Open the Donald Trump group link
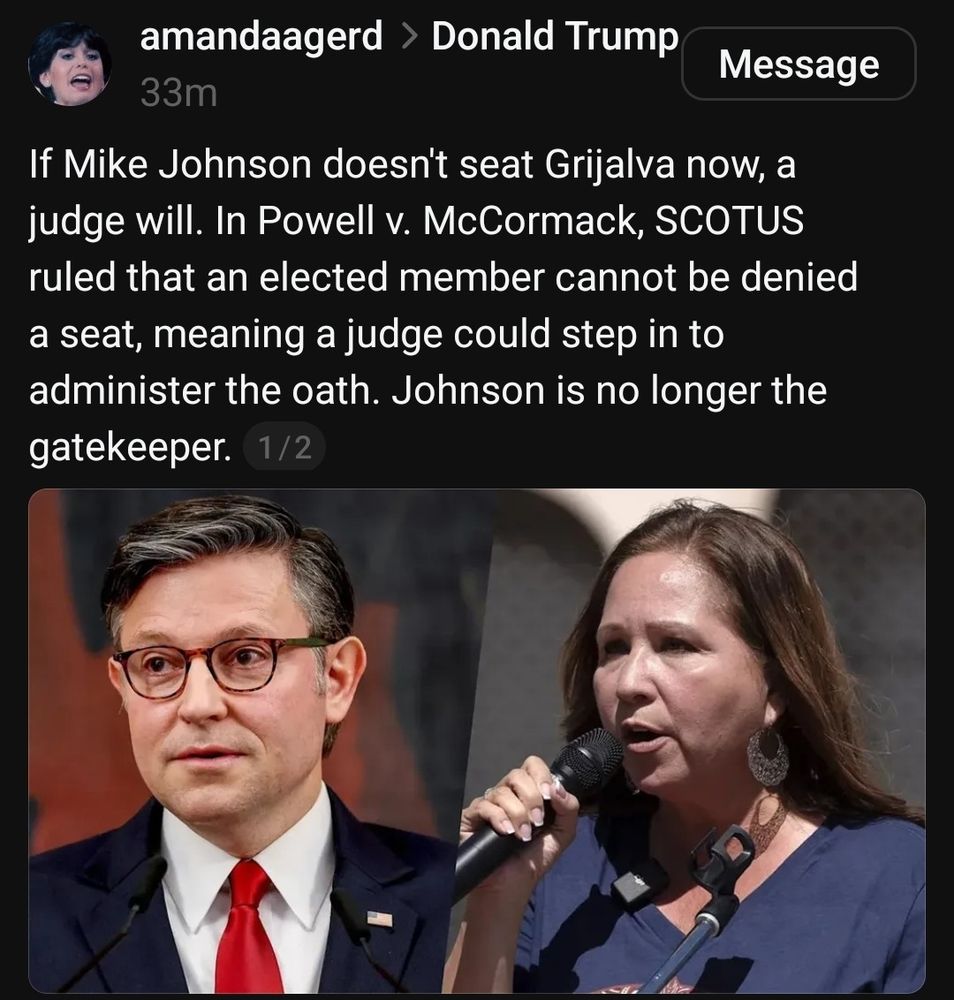 555,36
